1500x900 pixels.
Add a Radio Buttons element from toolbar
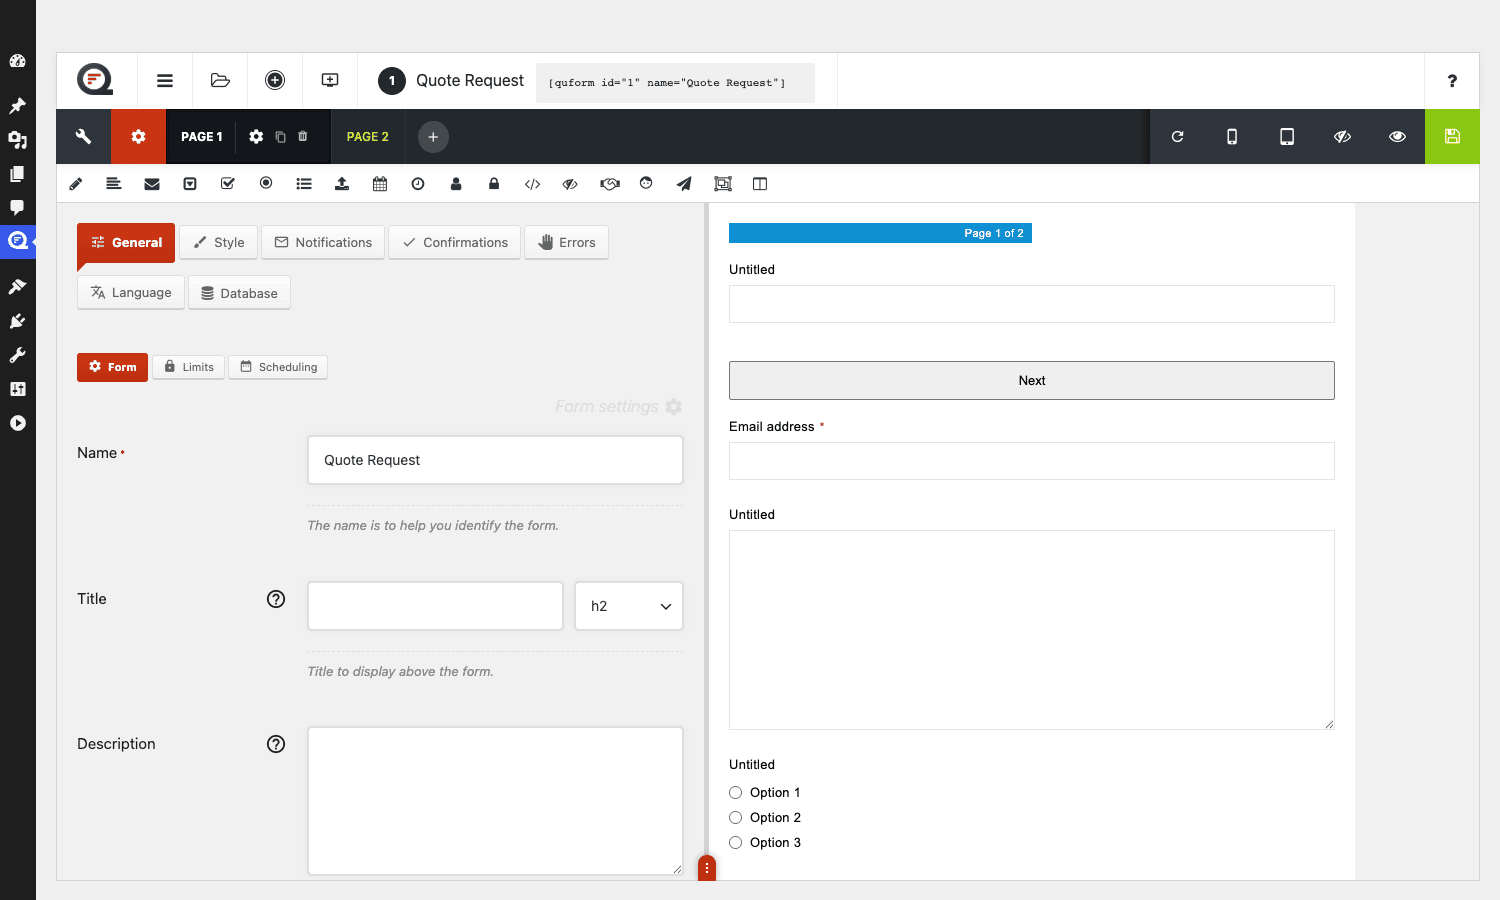pos(266,184)
